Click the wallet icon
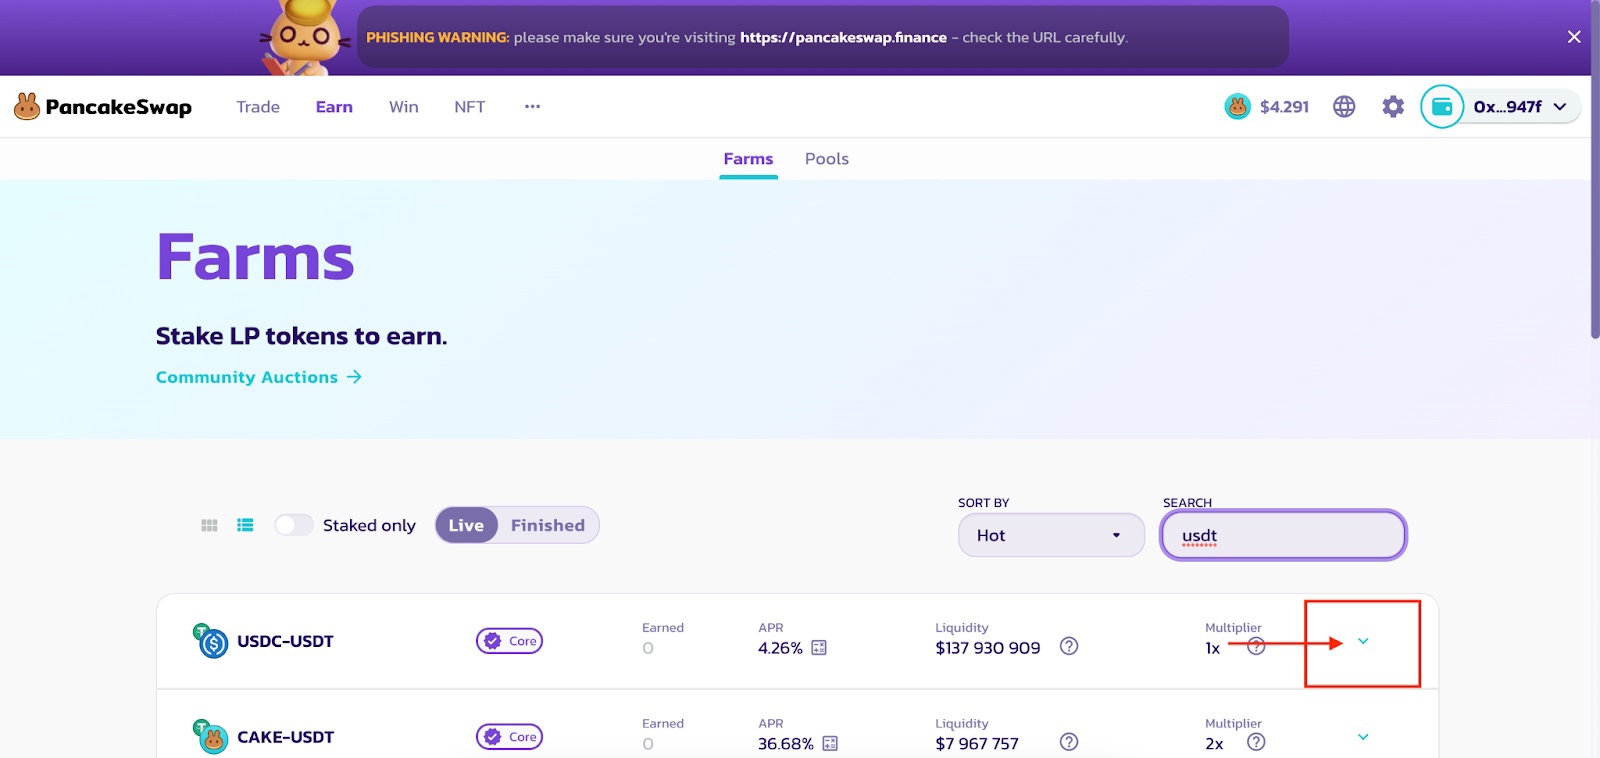 click(x=1442, y=106)
